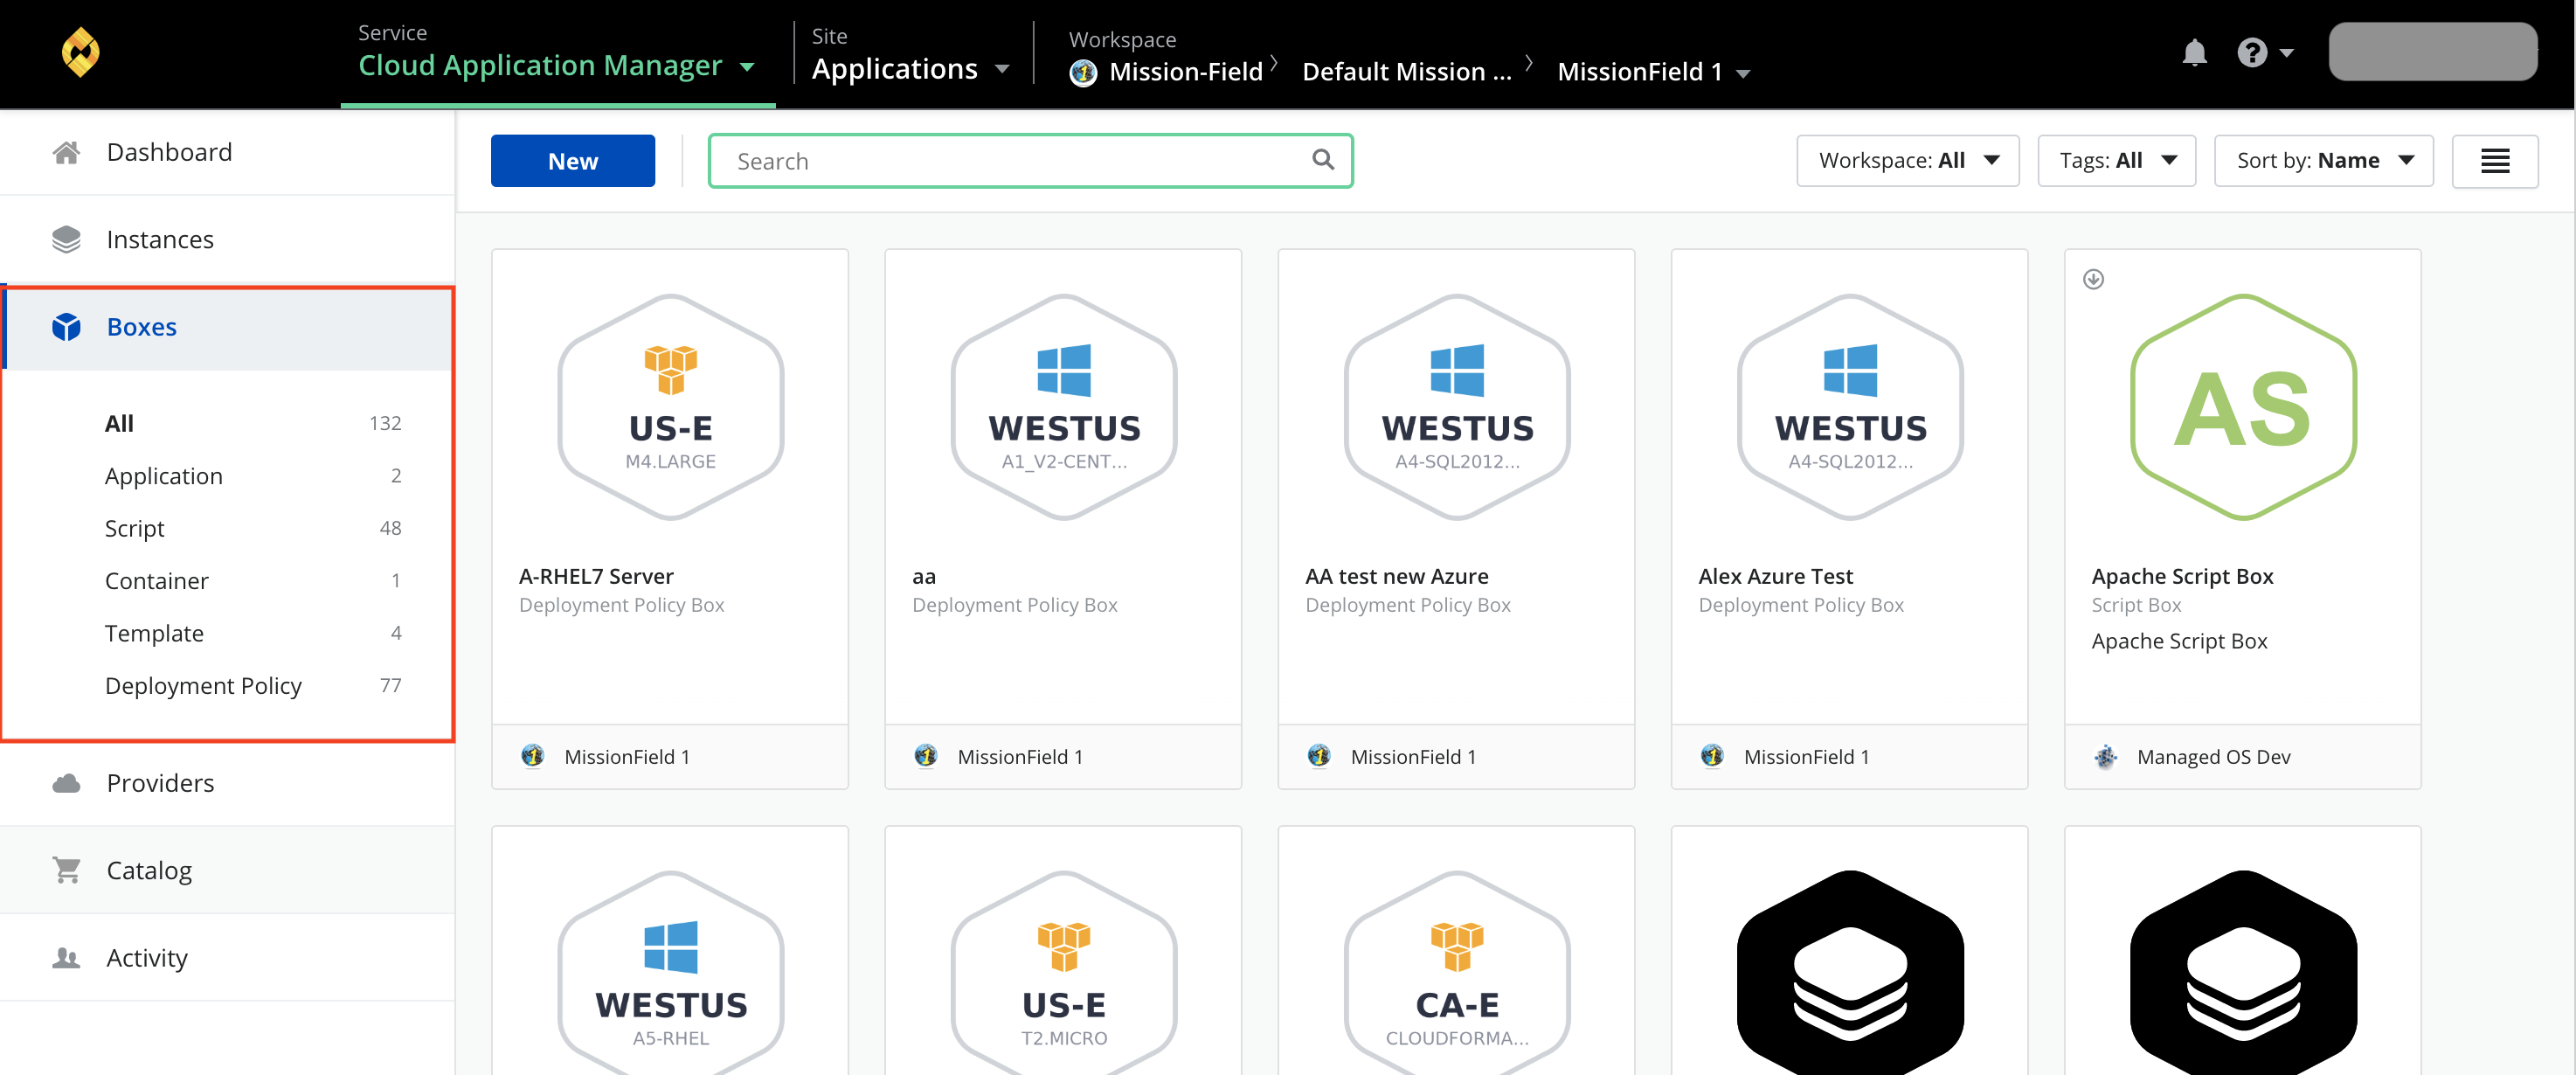Click the search magnifier icon

tap(1323, 160)
